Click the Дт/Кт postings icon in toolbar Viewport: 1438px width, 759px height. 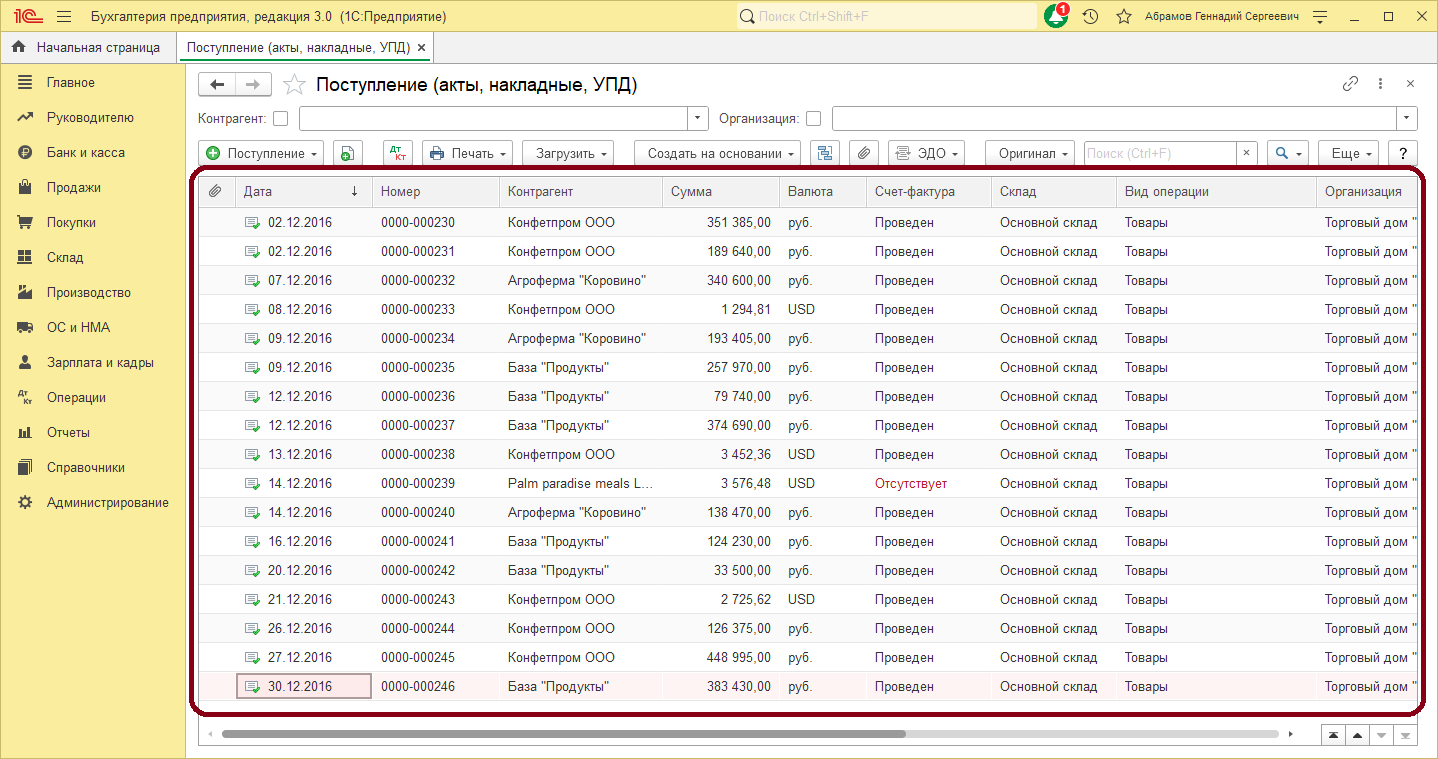click(398, 153)
